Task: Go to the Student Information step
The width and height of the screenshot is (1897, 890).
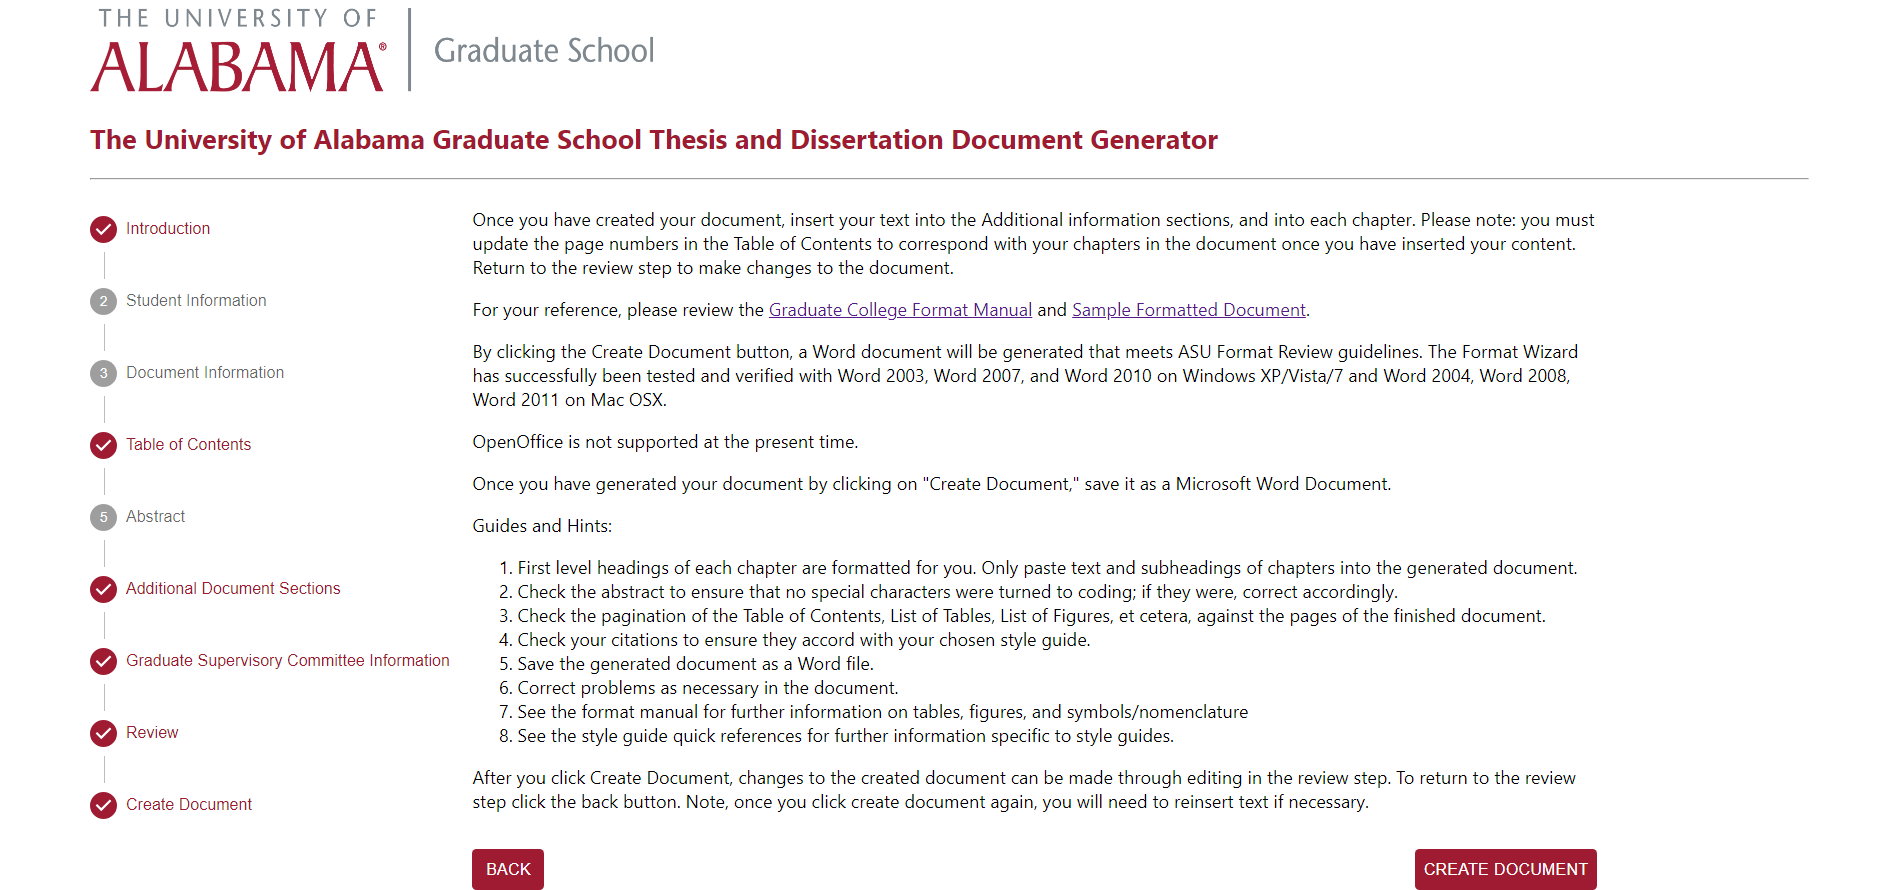Action: tap(196, 301)
